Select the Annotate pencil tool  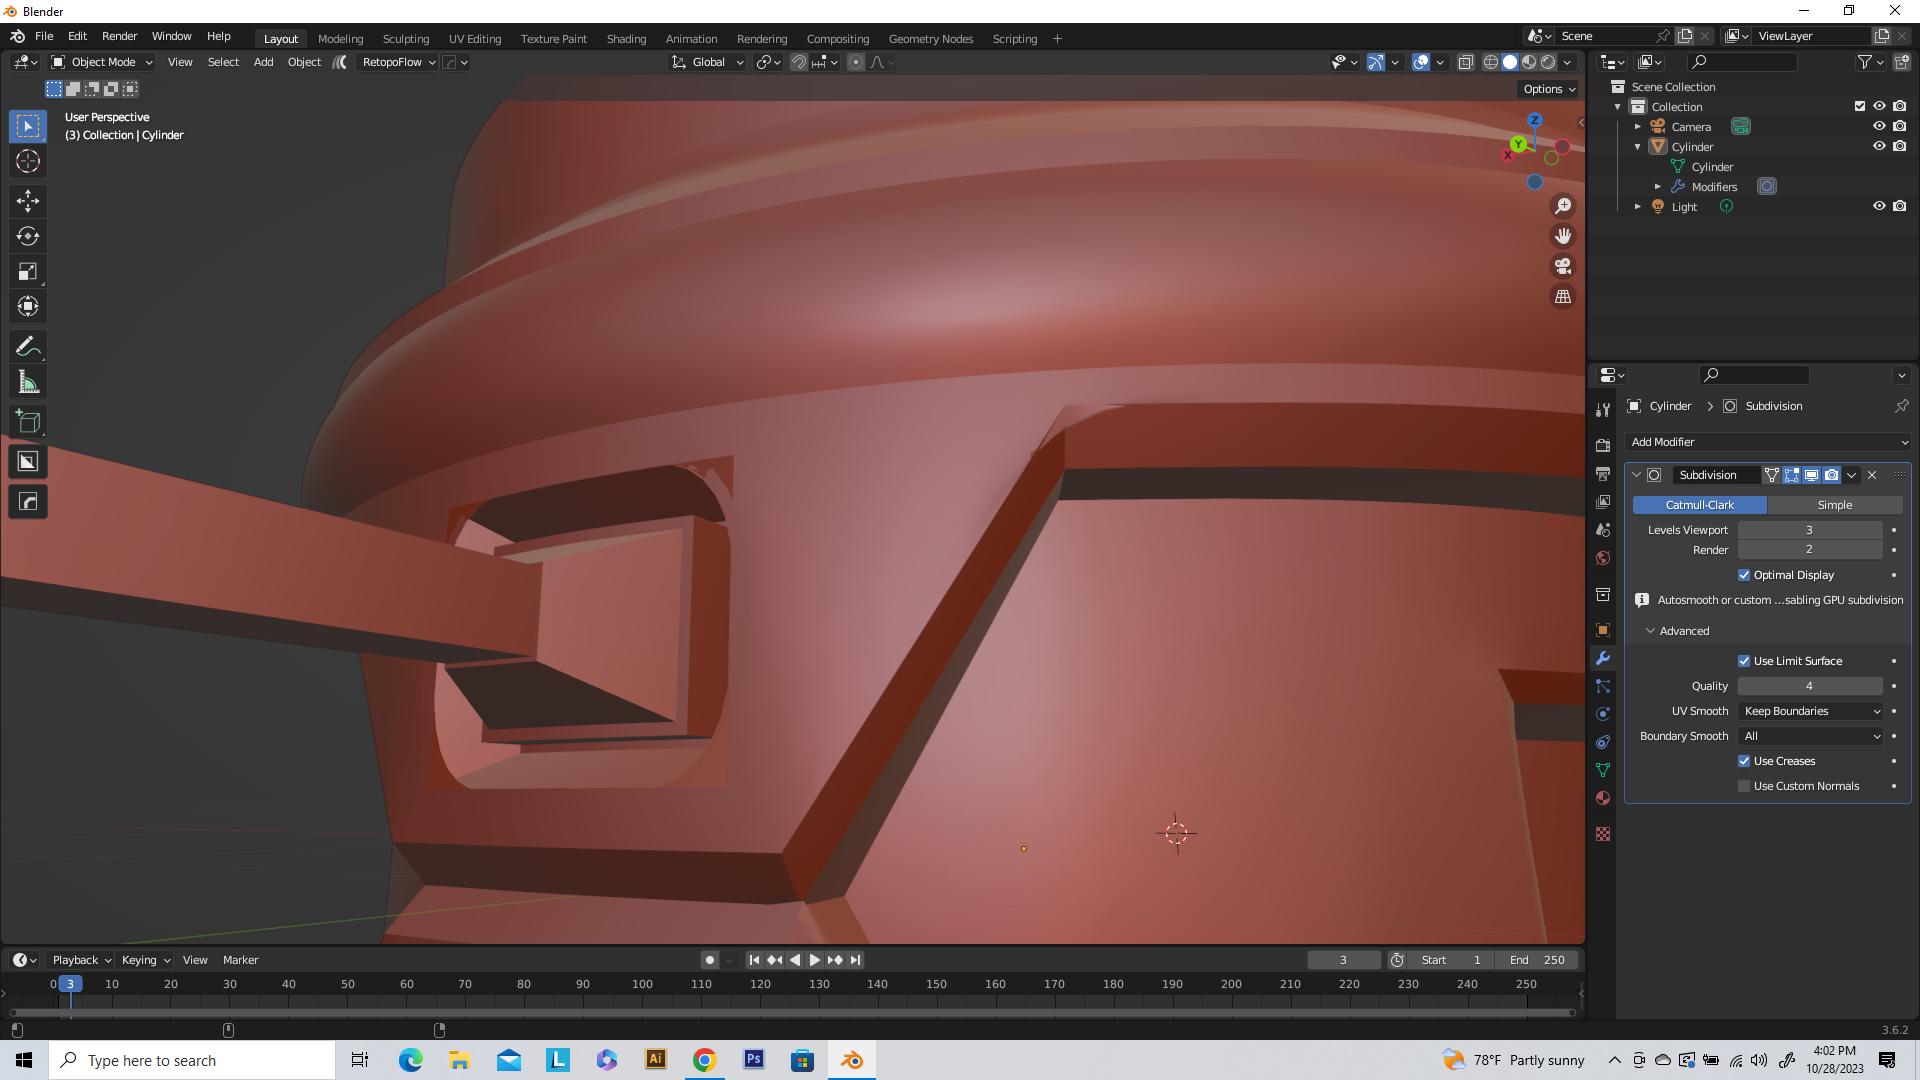(28, 347)
